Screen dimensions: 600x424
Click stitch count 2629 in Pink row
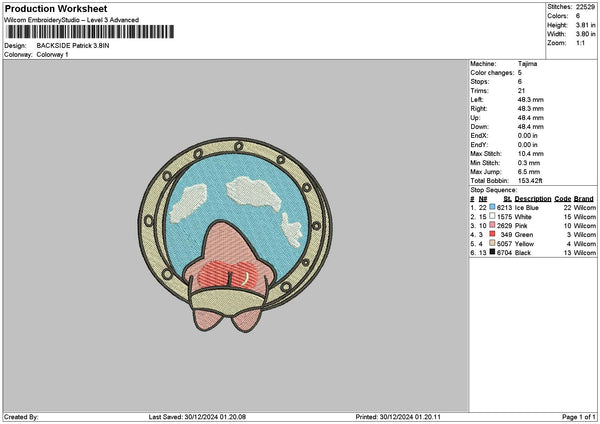tap(504, 226)
